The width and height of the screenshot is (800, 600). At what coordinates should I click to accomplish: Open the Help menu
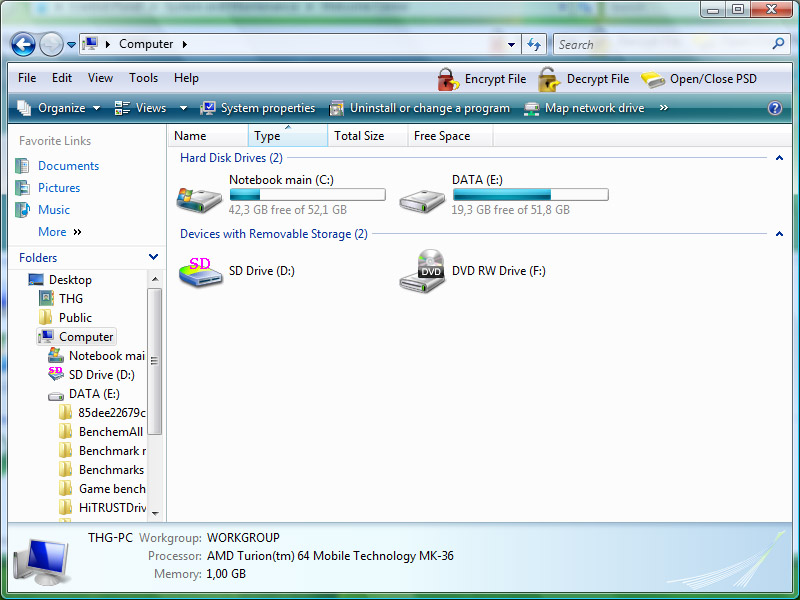[186, 78]
